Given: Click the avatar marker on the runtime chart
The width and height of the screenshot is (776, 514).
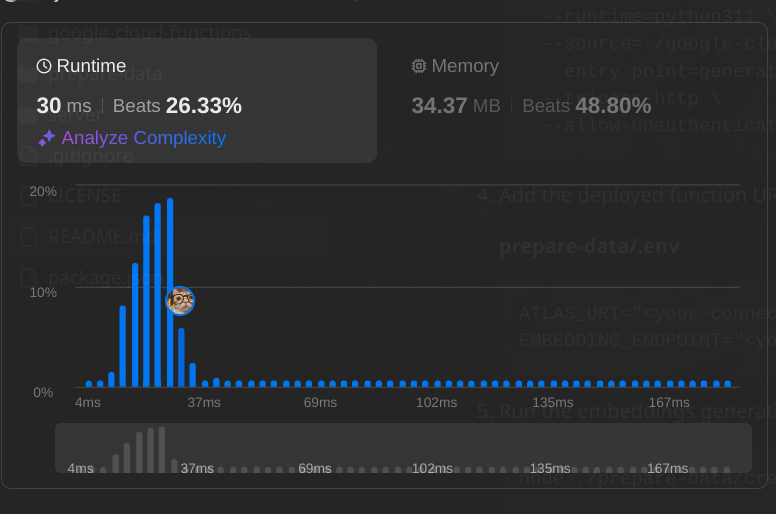Looking at the screenshot, I should point(180,301).
